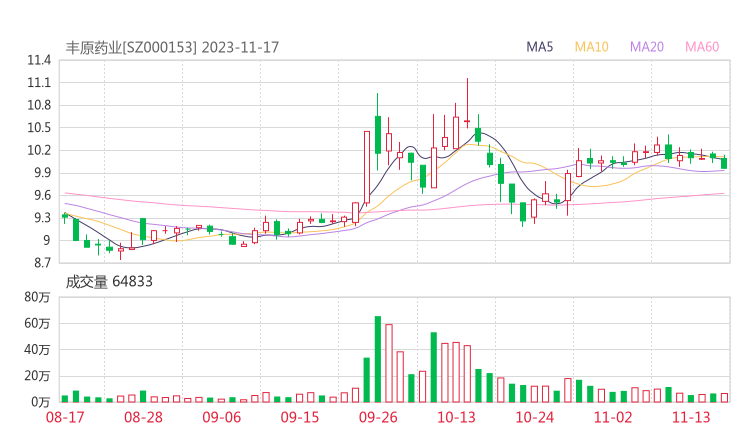Click the 10.2 price axis label
This screenshot has height=440, width=740.
39,151
